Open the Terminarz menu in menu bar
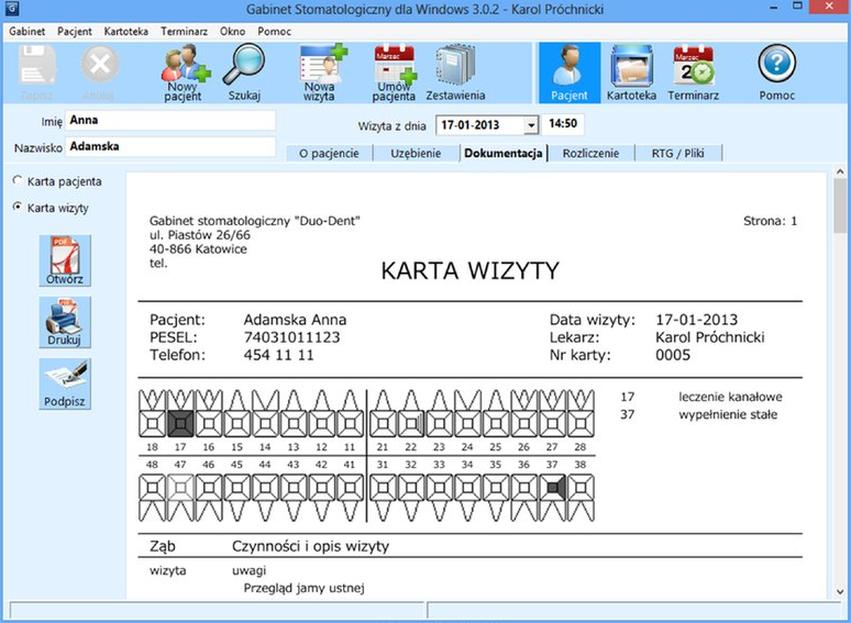Image resolution: width=851 pixels, height=623 pixels. tap(186, 31)
